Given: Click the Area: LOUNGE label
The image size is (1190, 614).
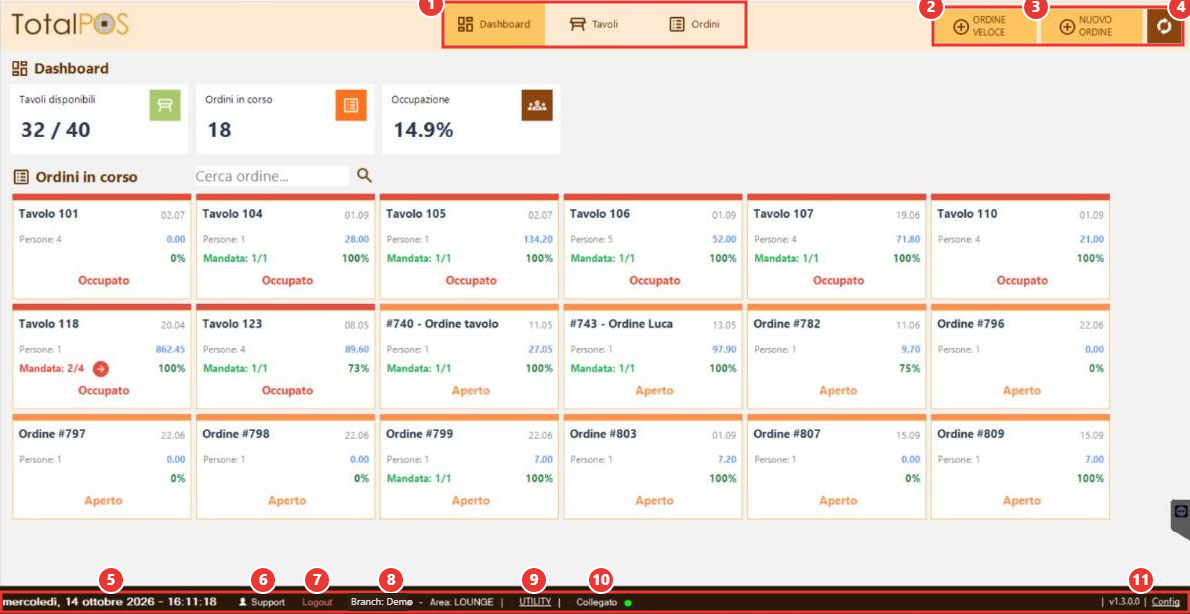Looking at the screenshot, I should tap(461, 602).
